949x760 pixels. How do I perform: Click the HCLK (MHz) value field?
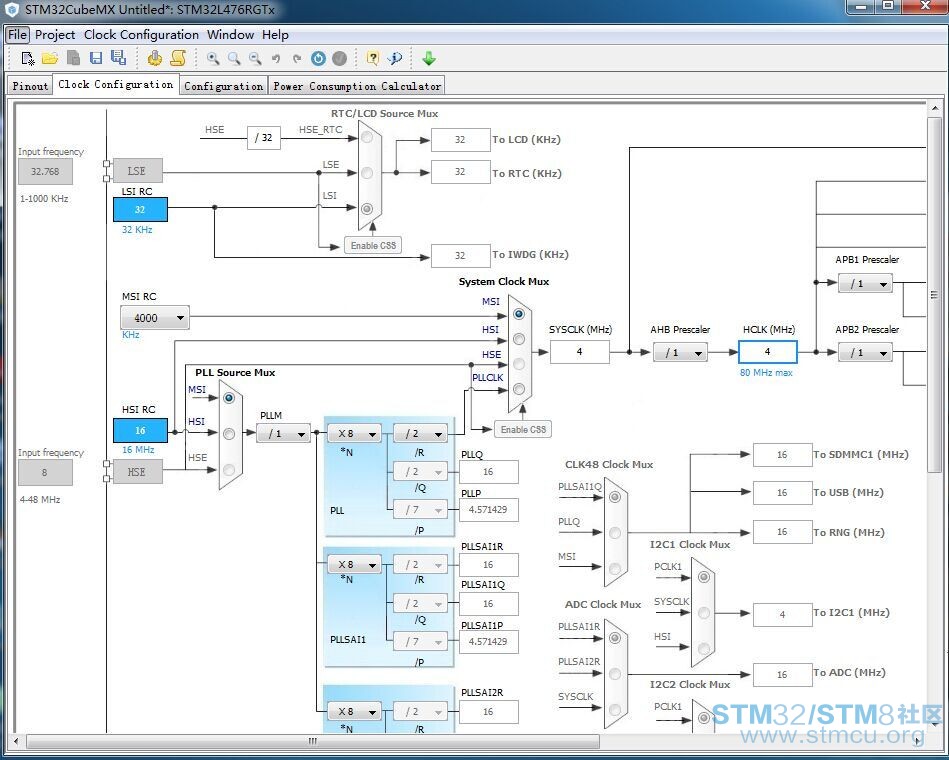pos(767,352)
